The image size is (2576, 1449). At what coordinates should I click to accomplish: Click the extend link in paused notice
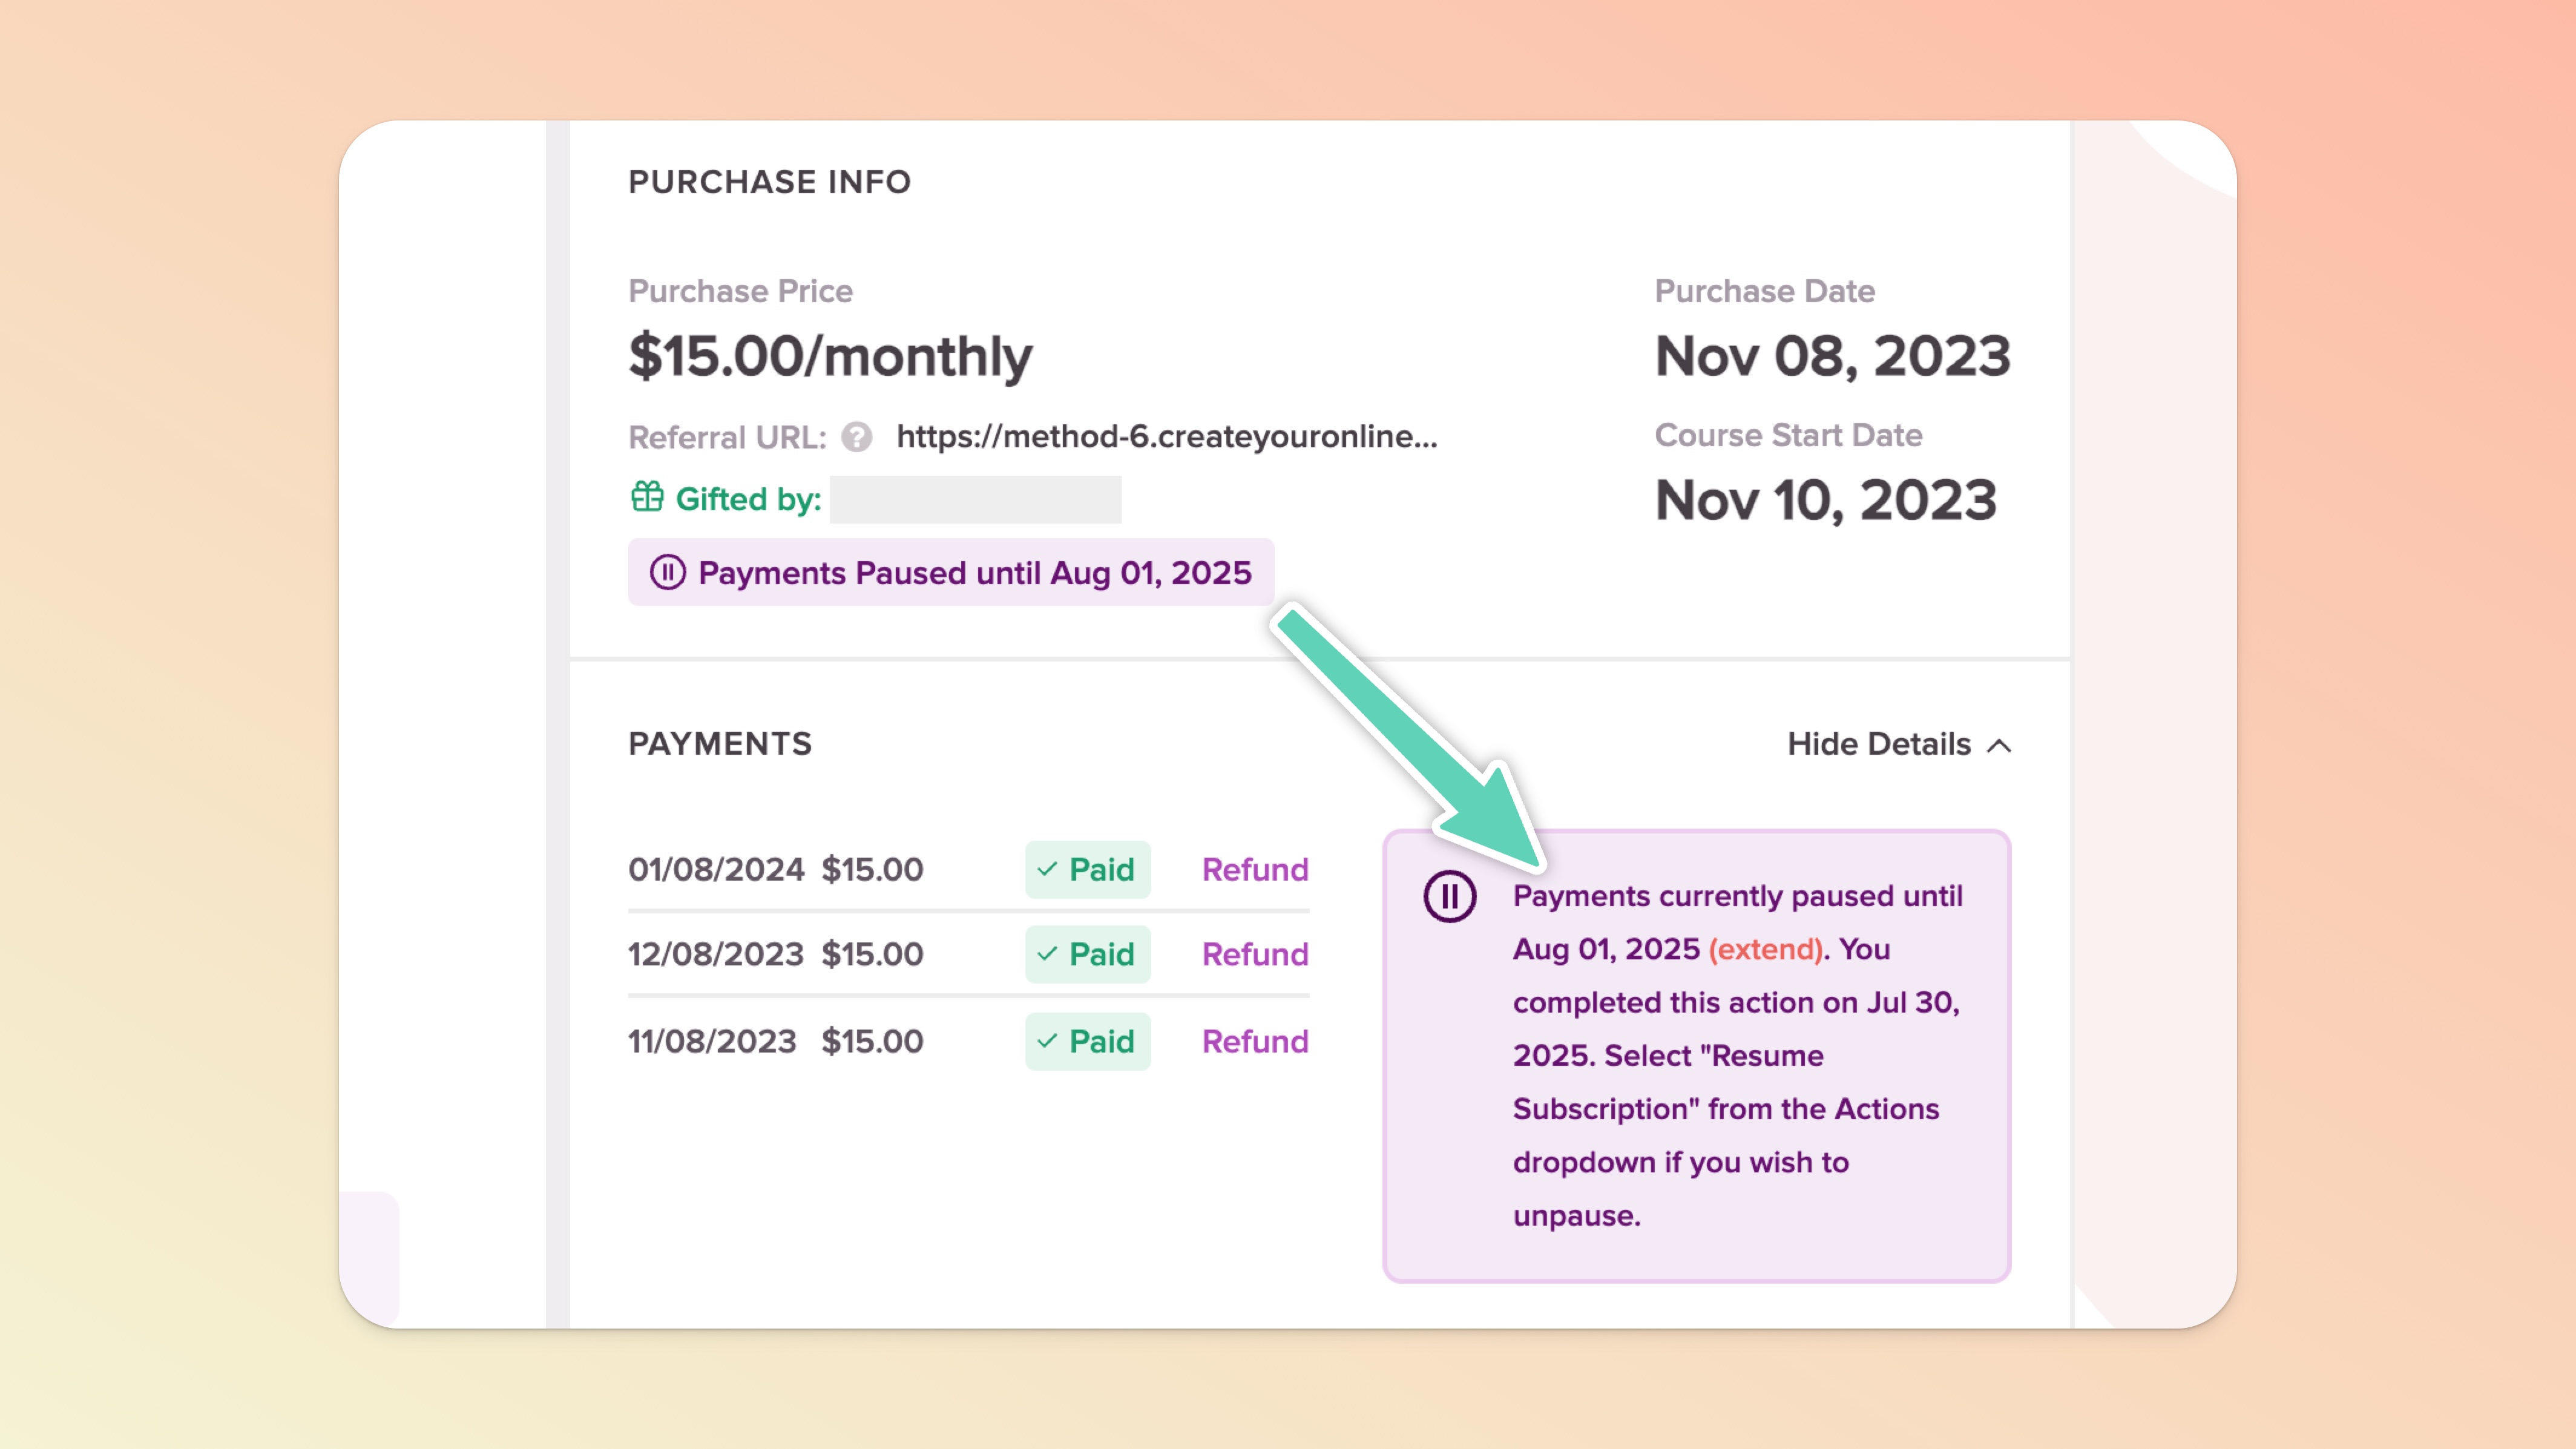tap(1765, 949)
